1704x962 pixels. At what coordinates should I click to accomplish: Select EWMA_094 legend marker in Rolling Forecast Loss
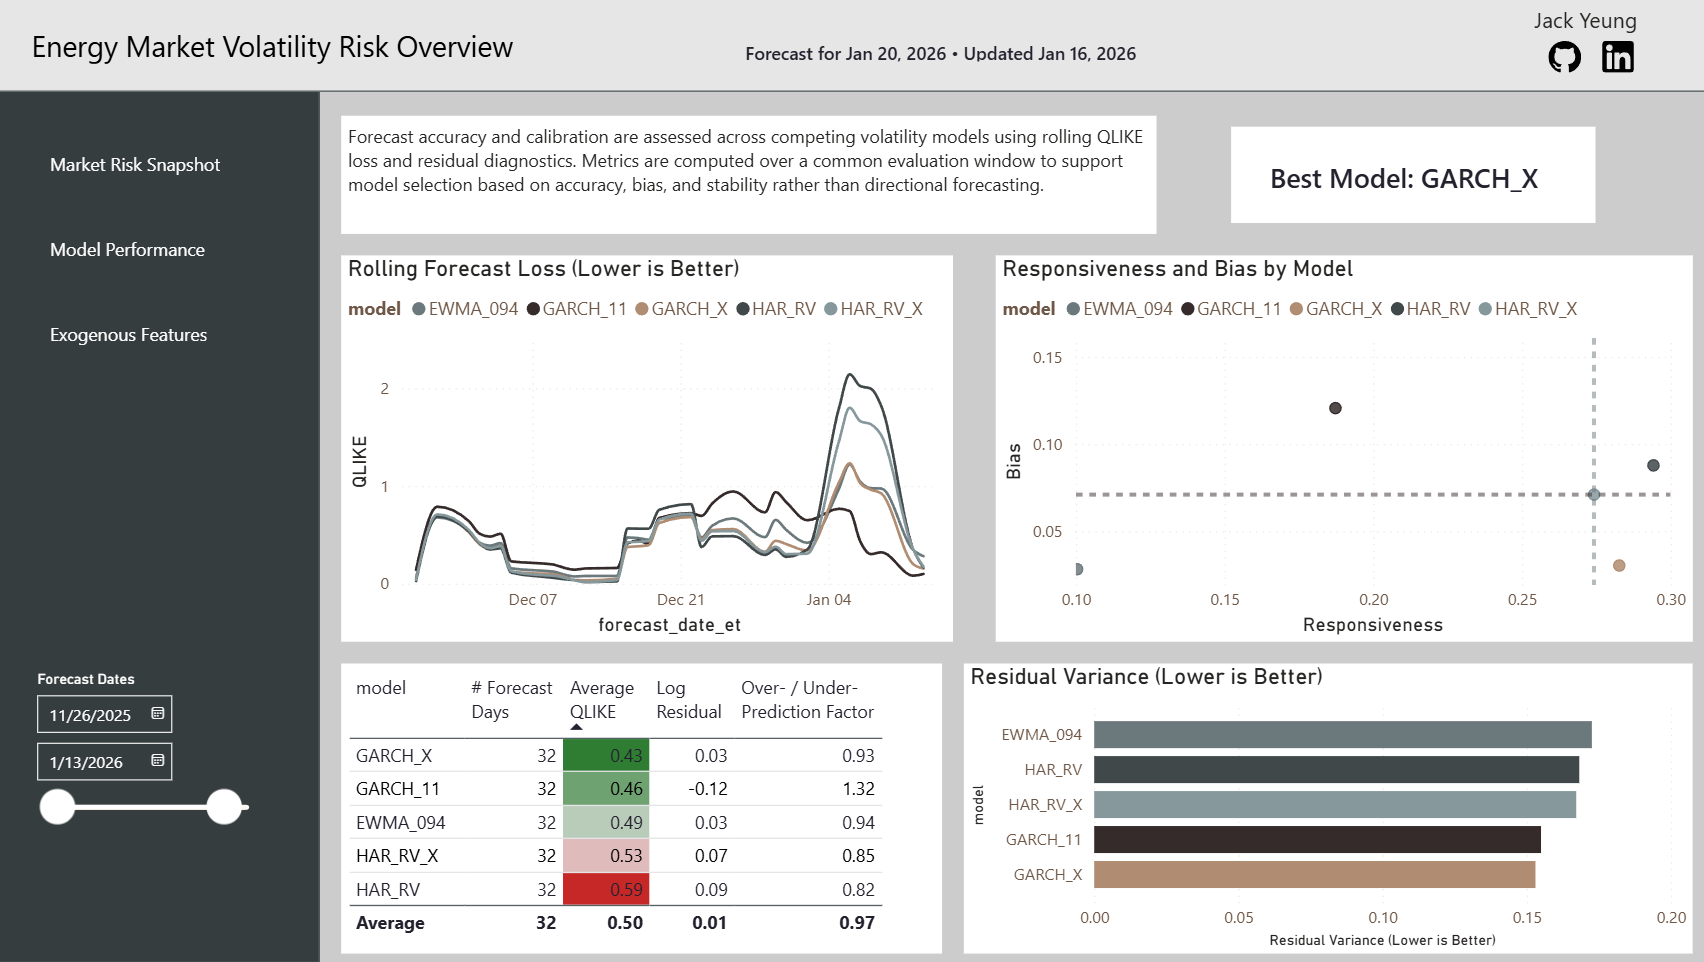pos(419,309)
